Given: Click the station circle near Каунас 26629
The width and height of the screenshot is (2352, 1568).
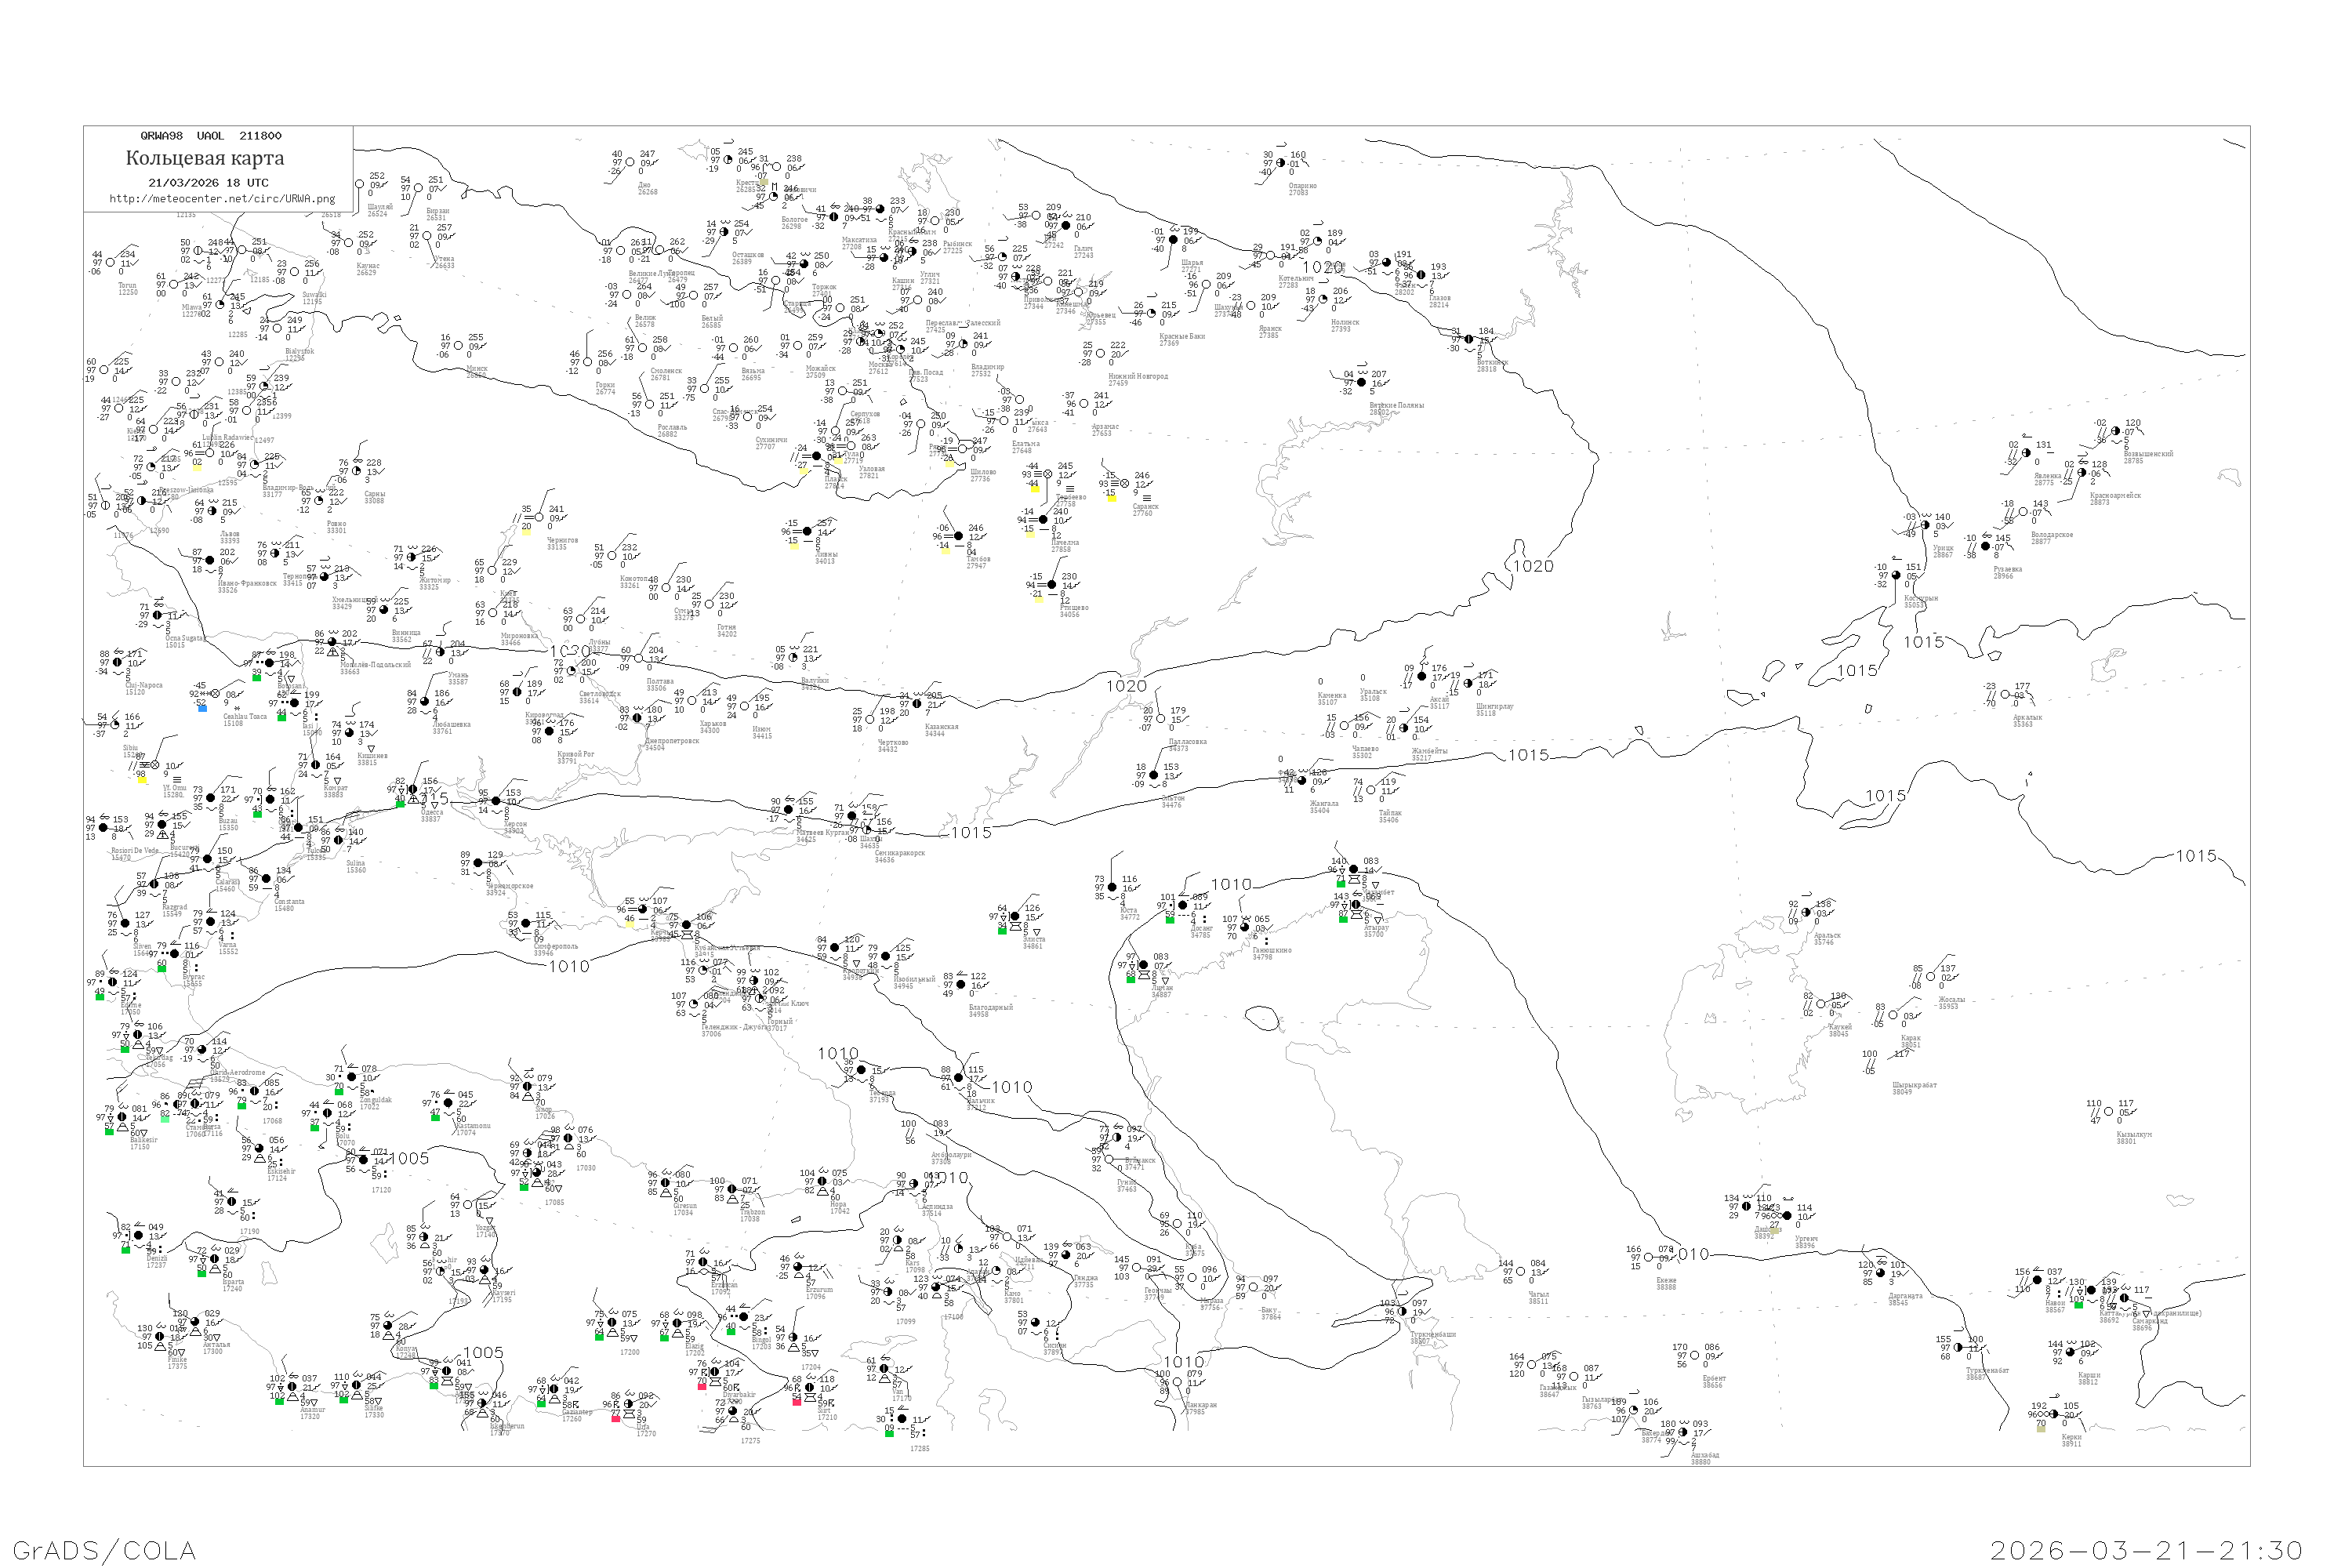Looking at the screenshot, I should pos(348,244).
